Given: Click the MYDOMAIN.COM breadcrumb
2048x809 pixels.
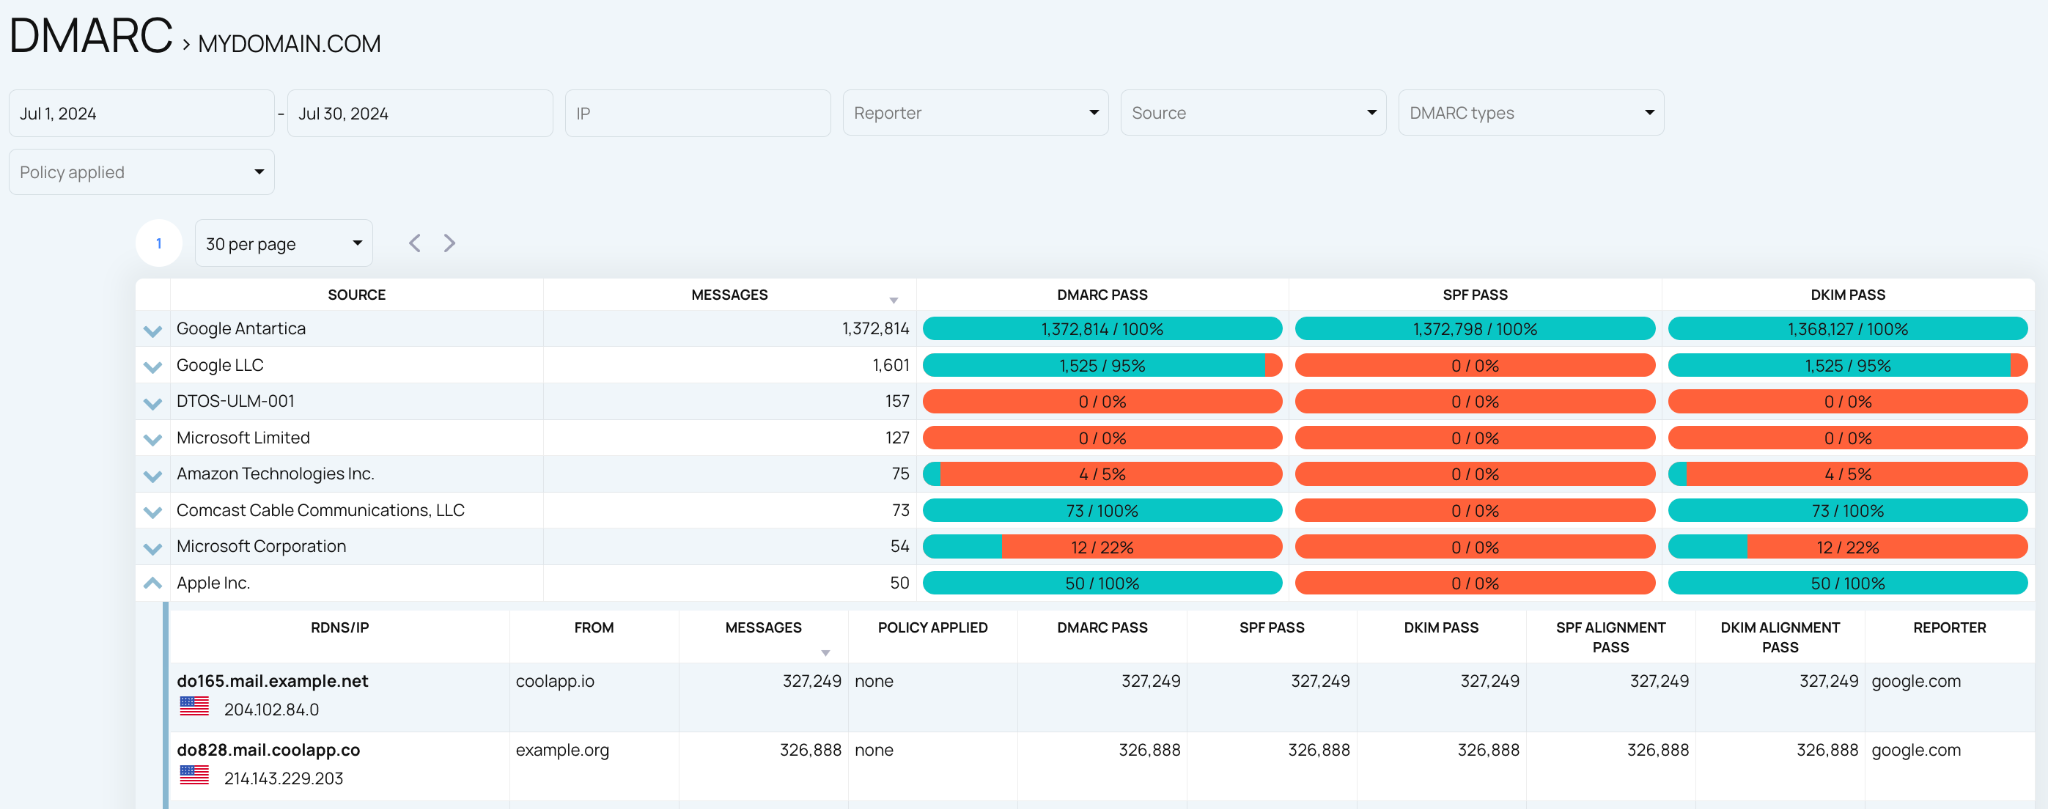Looking at the screenshot, I should (x=289, y=44).
